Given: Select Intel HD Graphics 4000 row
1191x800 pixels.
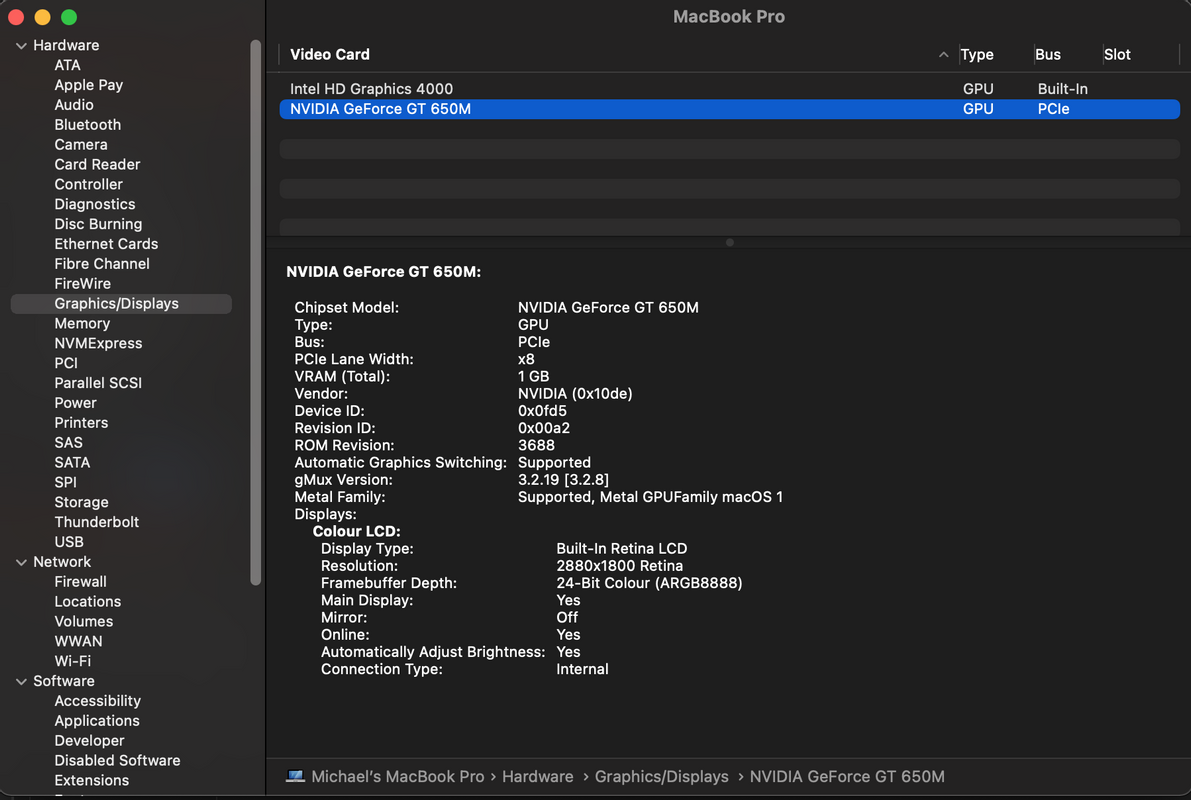Looking at the screenshot, I should [729, 89].
